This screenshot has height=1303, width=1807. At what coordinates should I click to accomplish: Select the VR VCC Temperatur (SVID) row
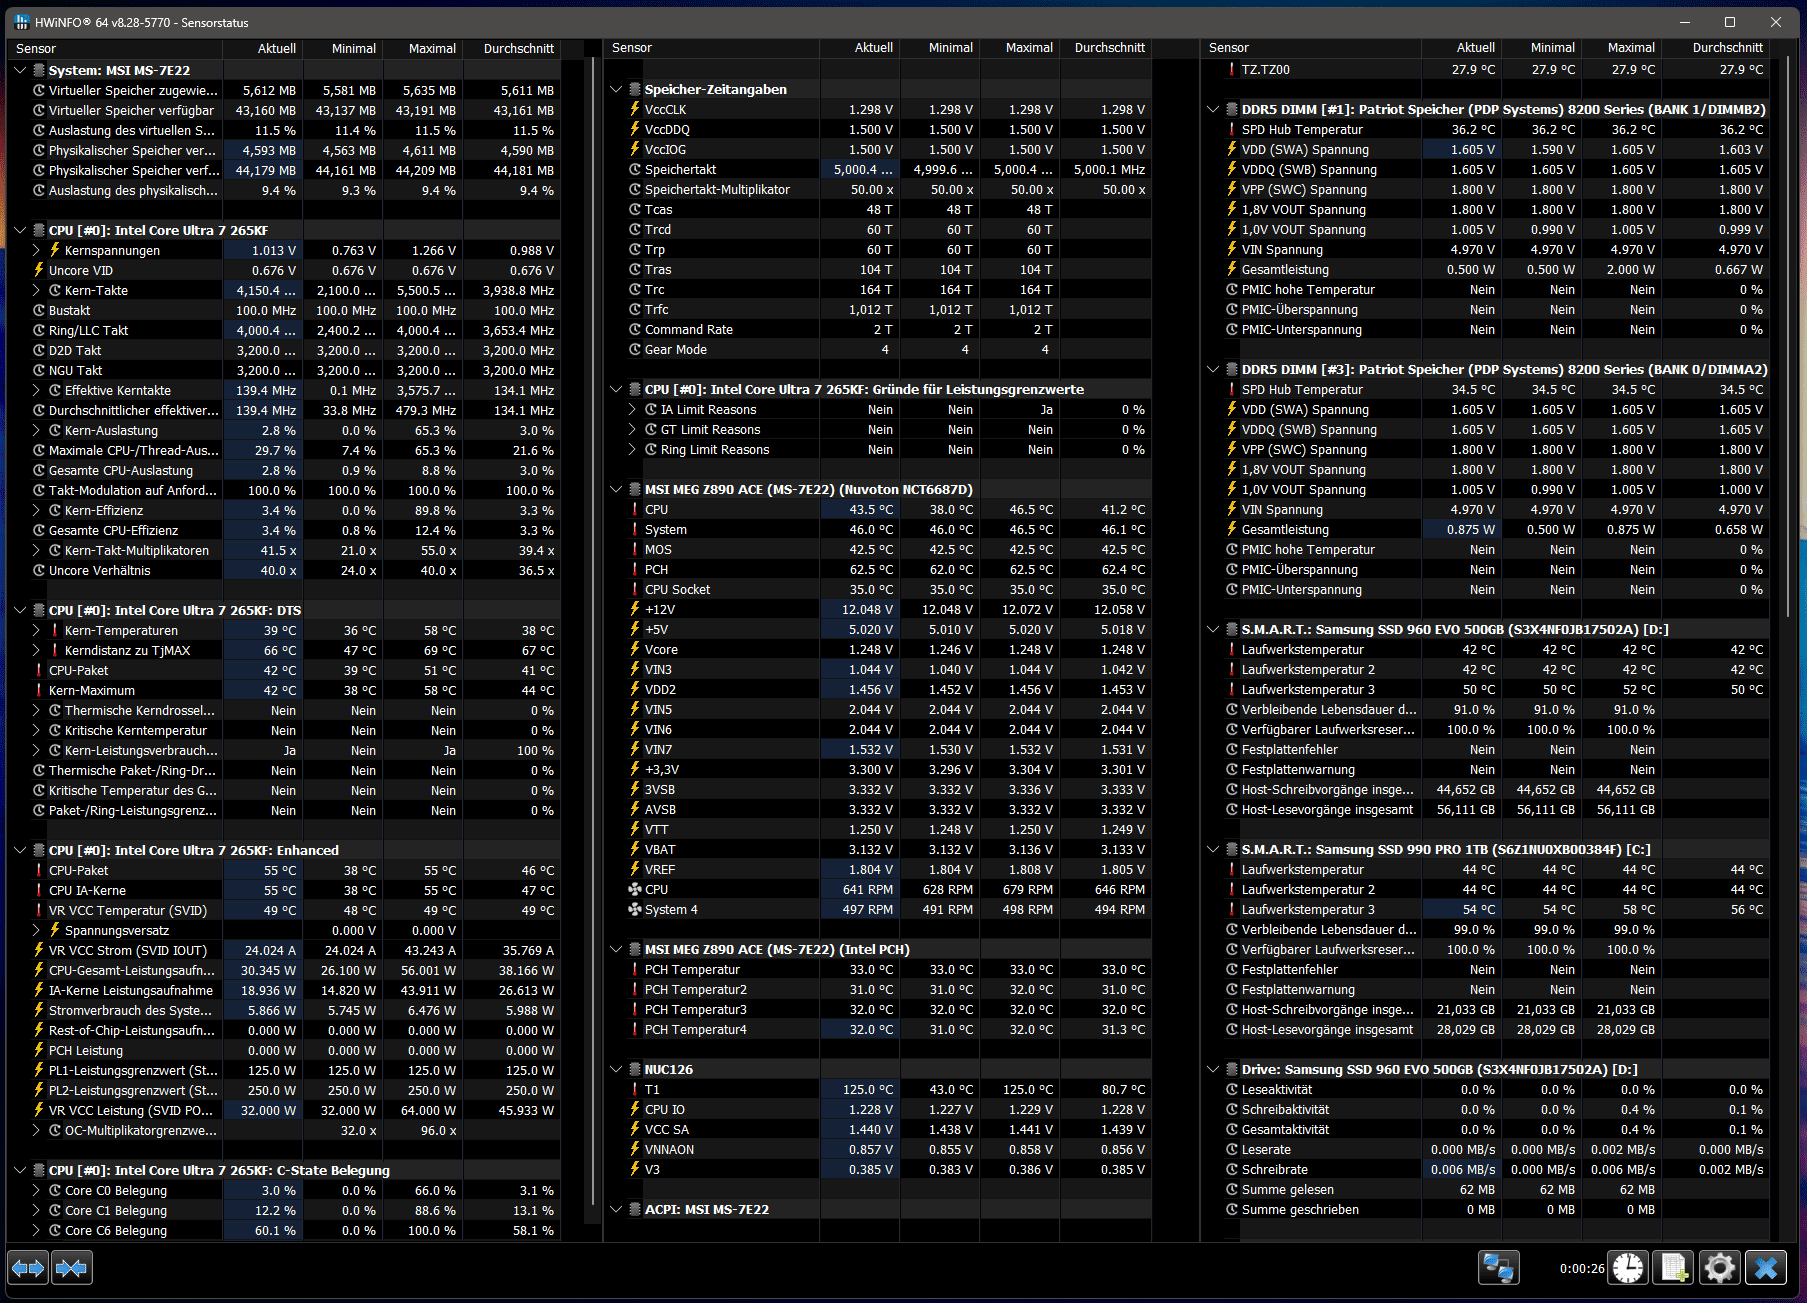point(285,910)
